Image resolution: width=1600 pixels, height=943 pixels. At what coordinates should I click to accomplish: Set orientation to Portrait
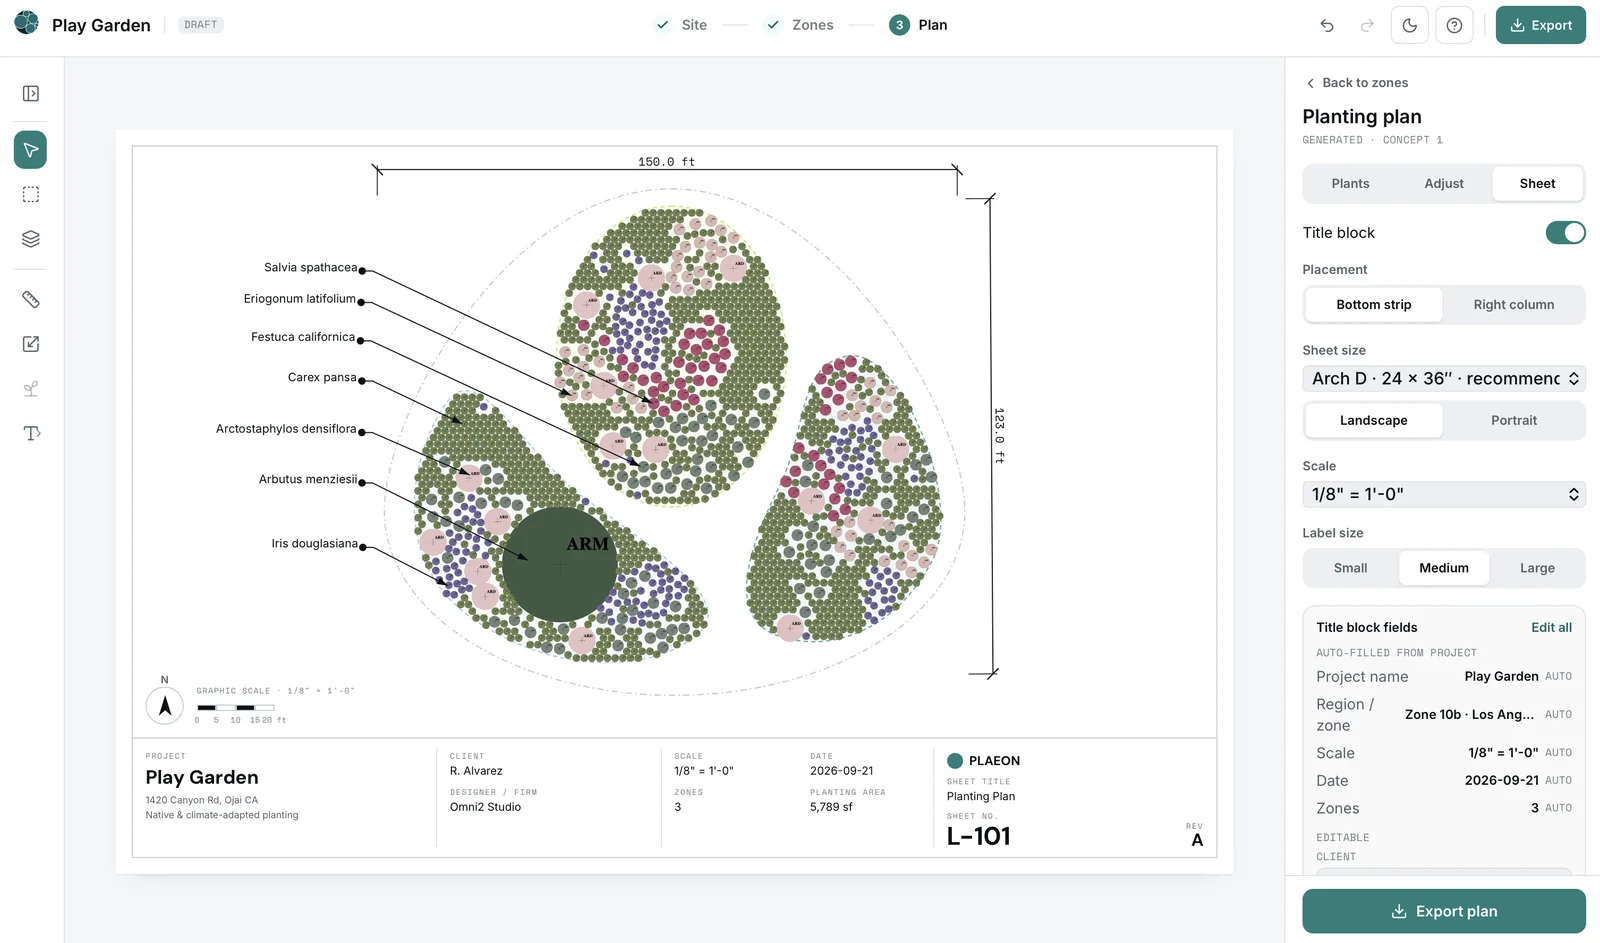[1513, 420]
